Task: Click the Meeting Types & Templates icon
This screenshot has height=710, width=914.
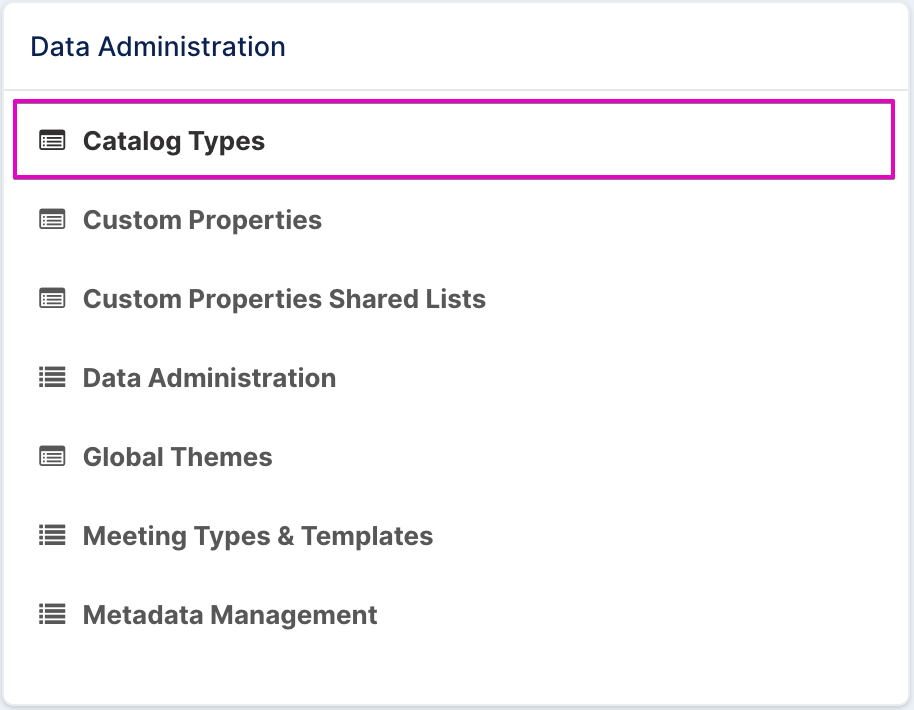Action: (52, 535)
